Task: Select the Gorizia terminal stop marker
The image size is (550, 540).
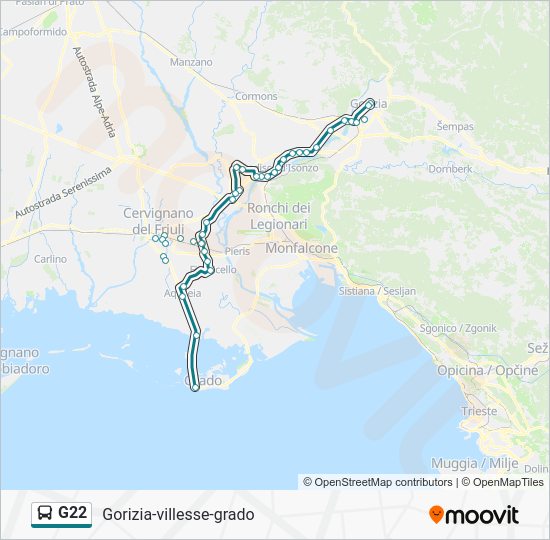Action: (x=369, y=105)
